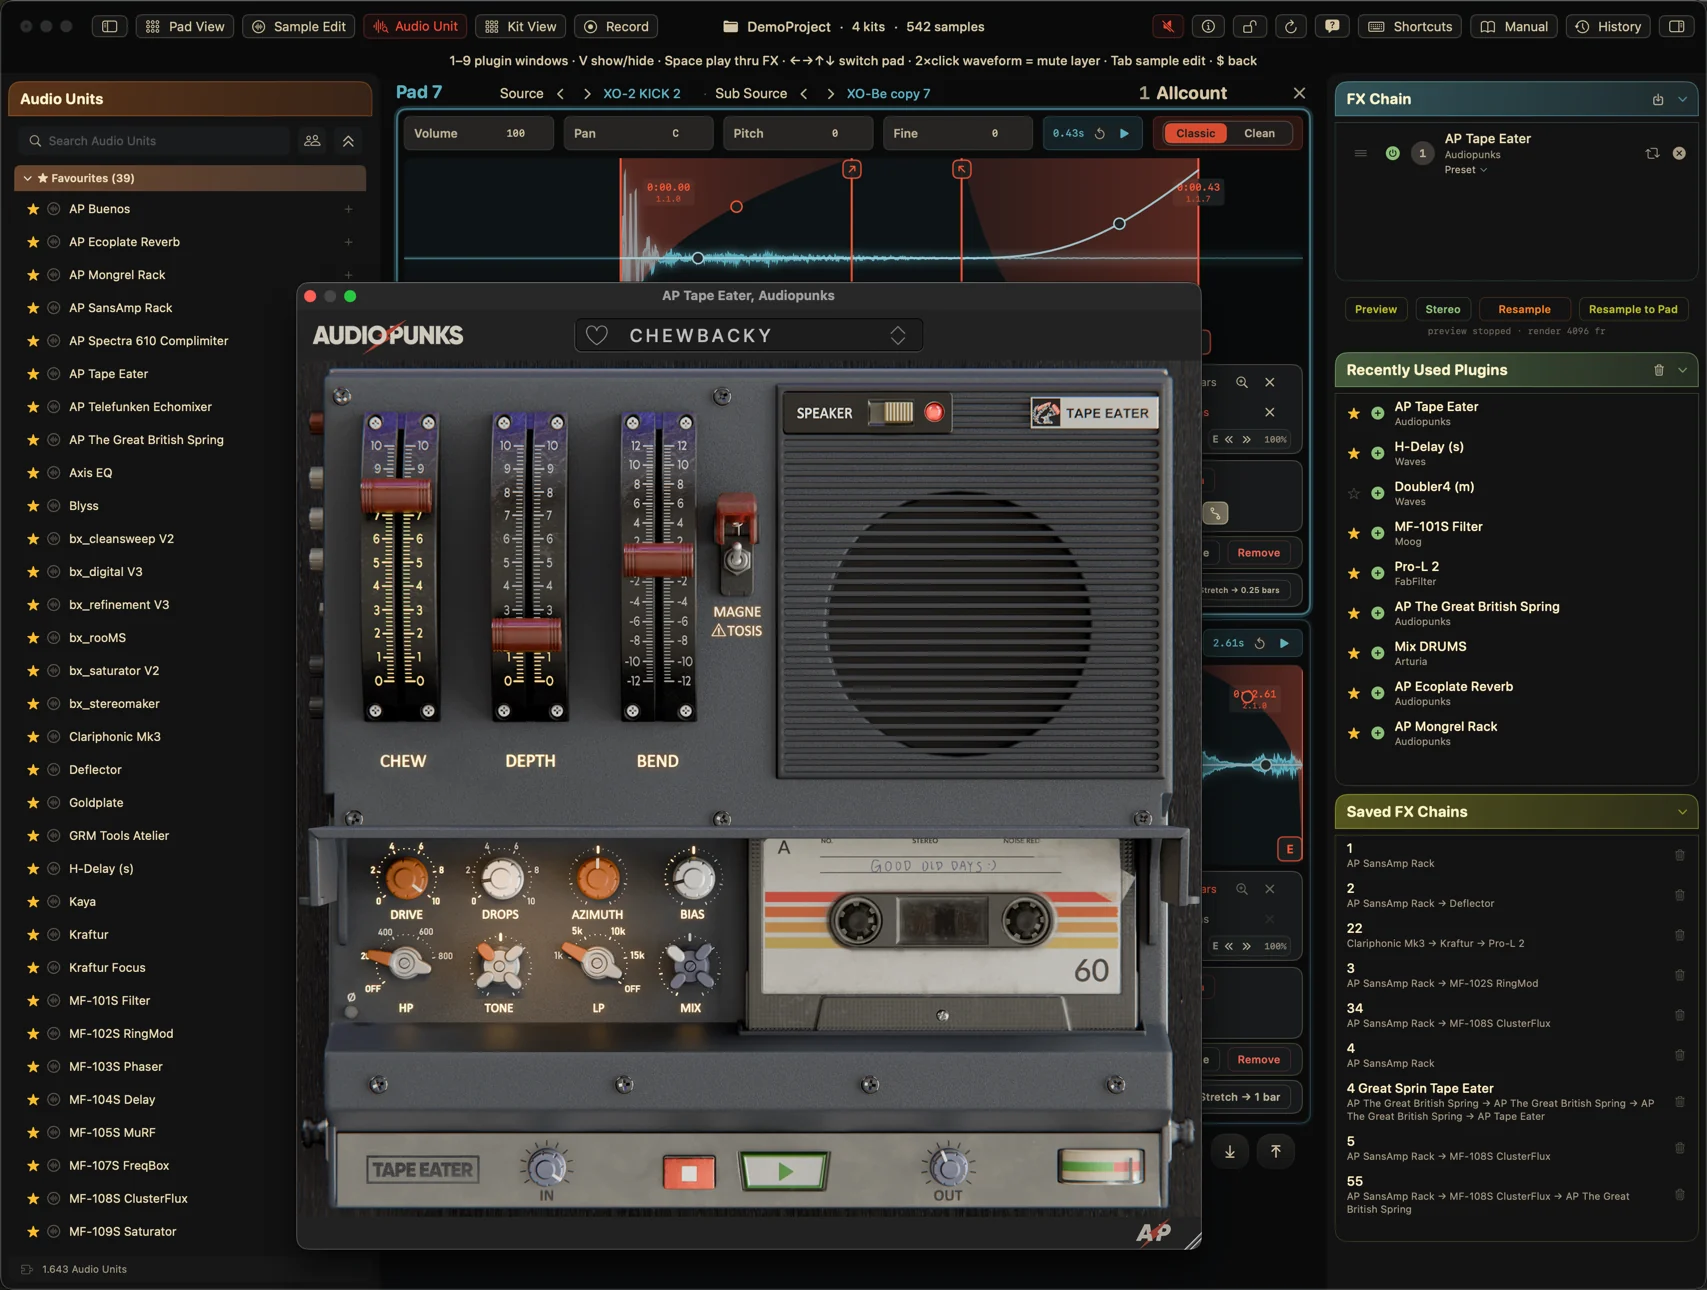The height and width of the screenshot is (1290, 1707).
Task: Click the mute speaker icon in top toolbar
Action: [1167, 27]
